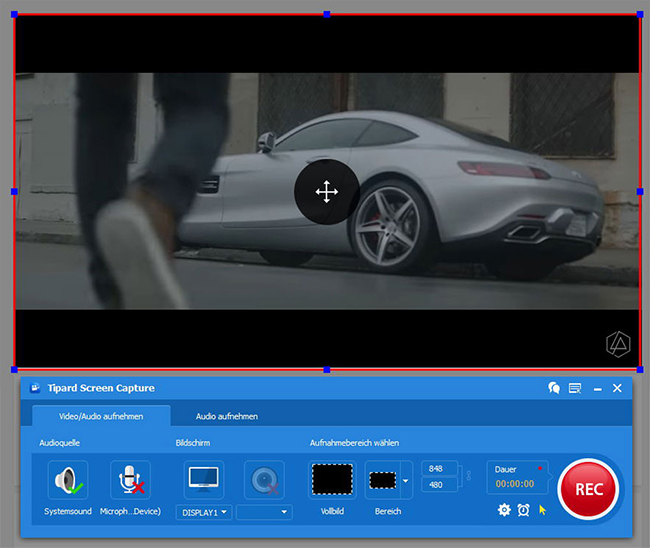Enable the microphone device recording
Screen dimensions: 650x548
coord(130,480)
